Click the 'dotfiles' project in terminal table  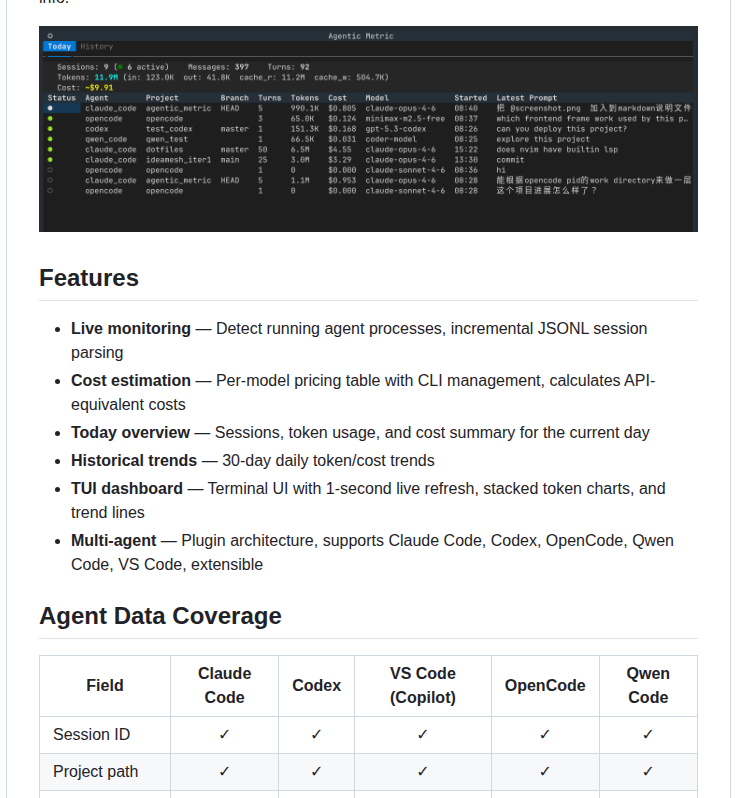click(x=164, y=150)
